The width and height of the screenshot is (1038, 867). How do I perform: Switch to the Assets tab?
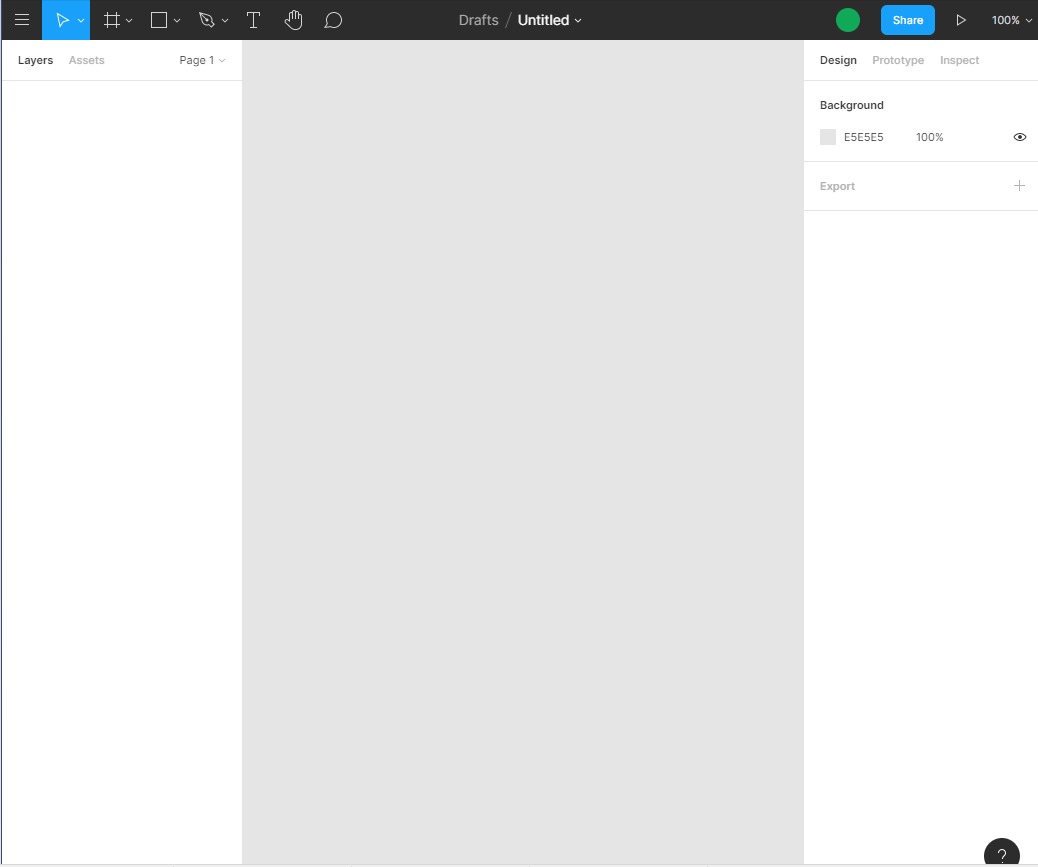click(87, 60)
